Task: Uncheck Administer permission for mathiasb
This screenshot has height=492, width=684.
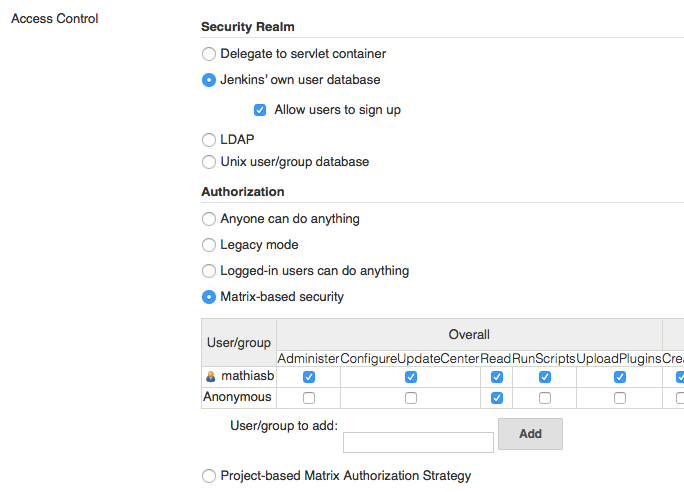Action: coord(309,378)
